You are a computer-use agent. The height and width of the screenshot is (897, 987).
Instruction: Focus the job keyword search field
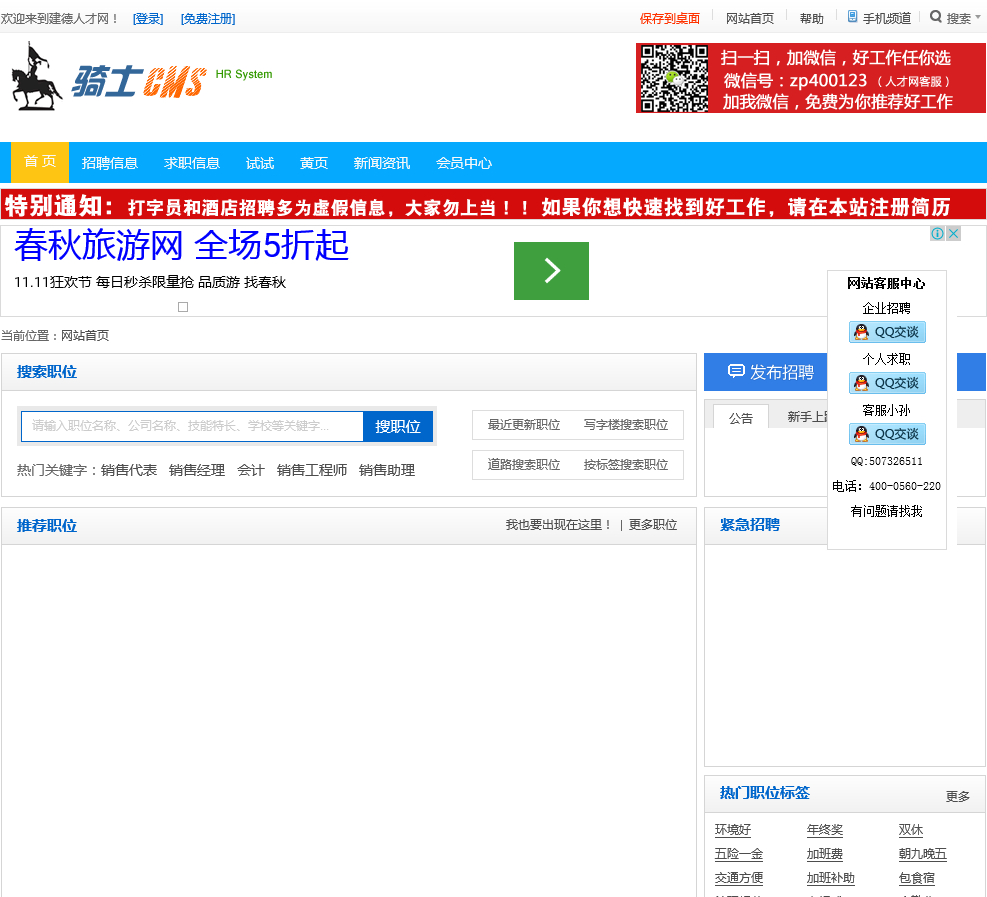click(192, 426)
